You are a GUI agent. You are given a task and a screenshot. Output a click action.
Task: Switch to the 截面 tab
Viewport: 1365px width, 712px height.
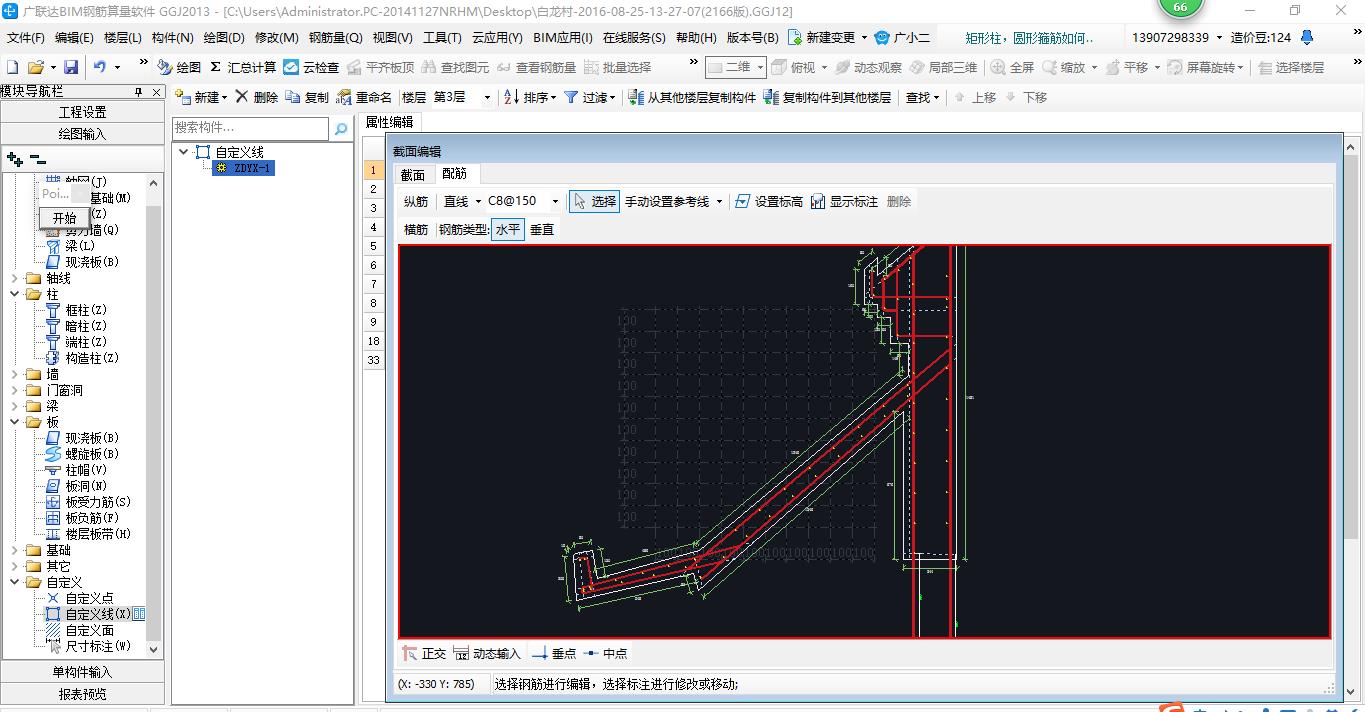pyautogui.click(x=413, y=175)
